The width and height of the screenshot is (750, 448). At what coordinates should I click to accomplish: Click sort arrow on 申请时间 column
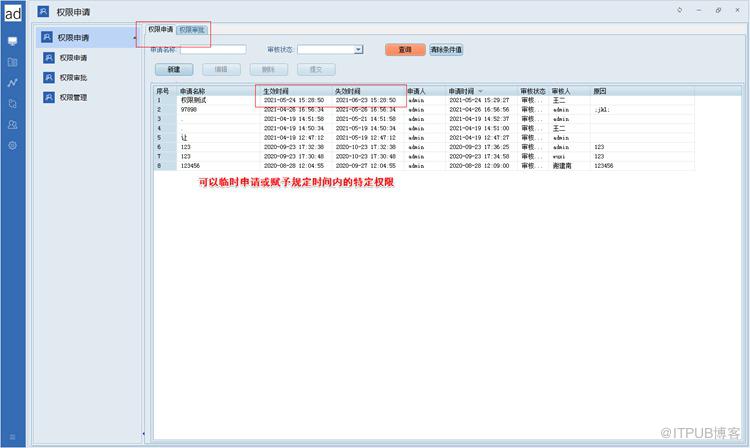point(480,91)
